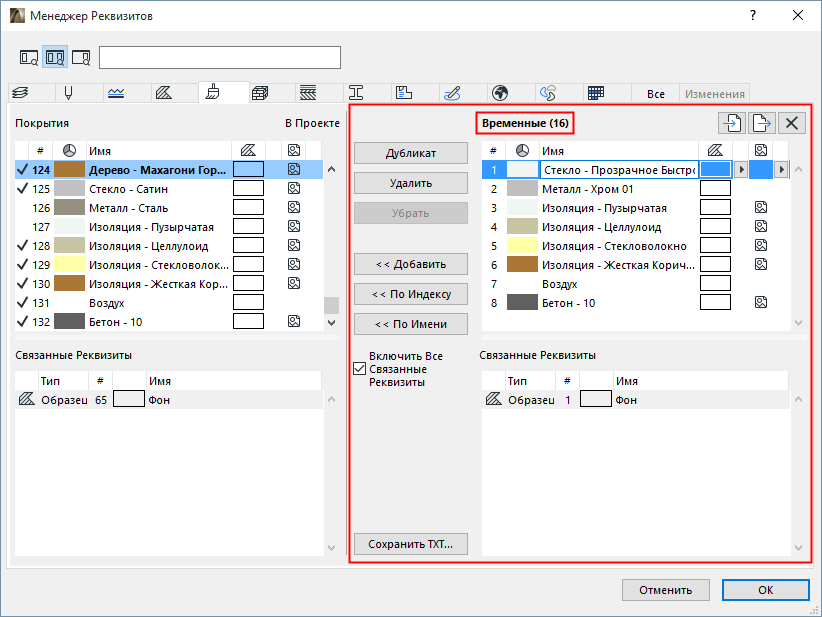Toggle Включить Все Связанные Реквизиты checkbox
The width and height of the screenshot is (822, 617).
360,369
